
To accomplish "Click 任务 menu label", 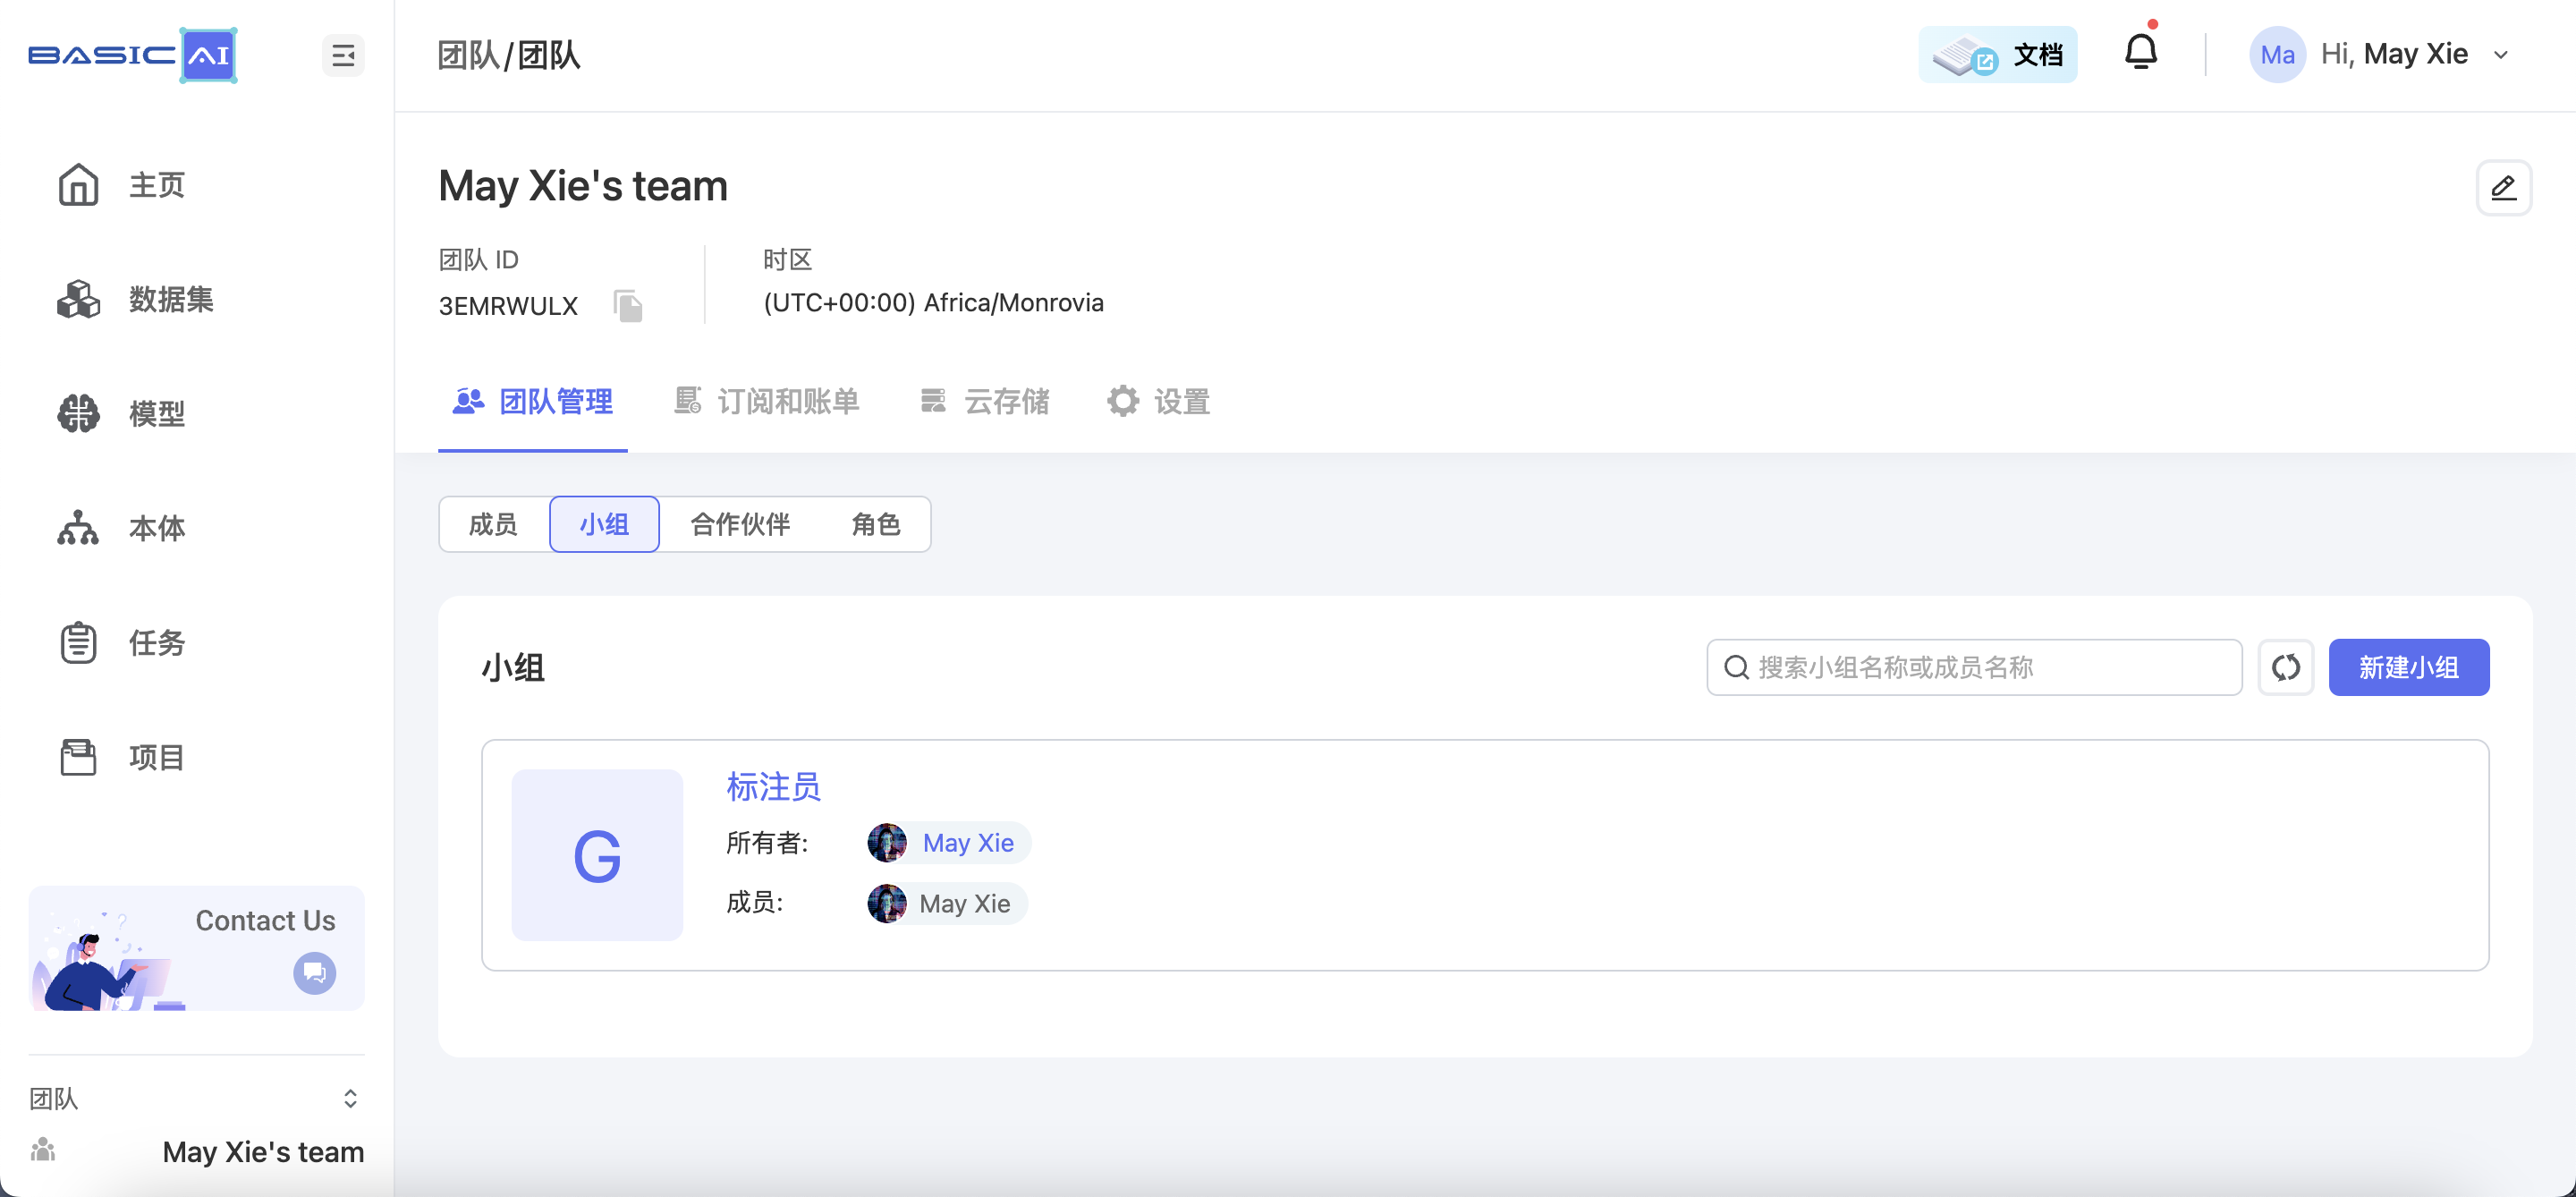I will point(157,643).
